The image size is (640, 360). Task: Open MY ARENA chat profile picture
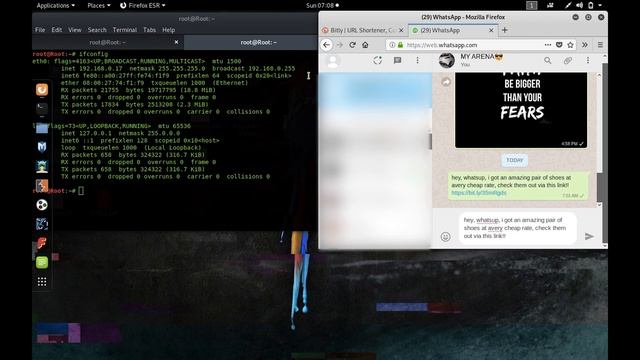click(x=447, y=60)
